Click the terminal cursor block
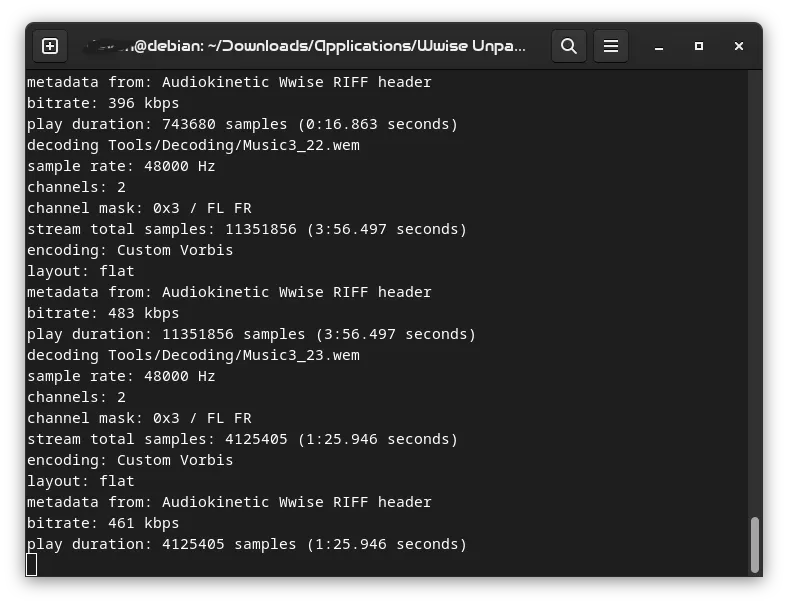The width and height of the screenshot is (788, 605). (32, 565)
